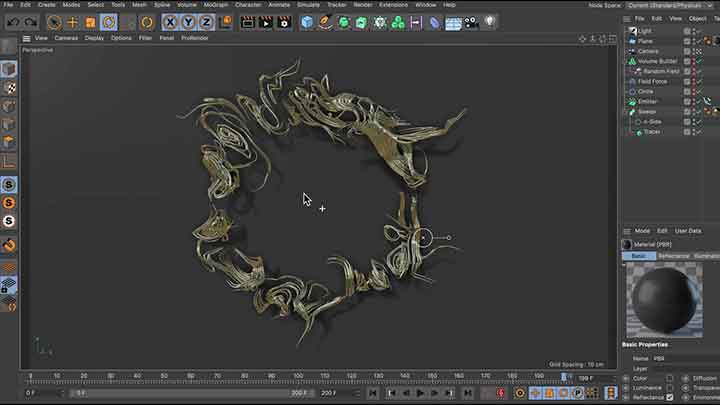Click the Redo arrow icon

pos(30,22)
